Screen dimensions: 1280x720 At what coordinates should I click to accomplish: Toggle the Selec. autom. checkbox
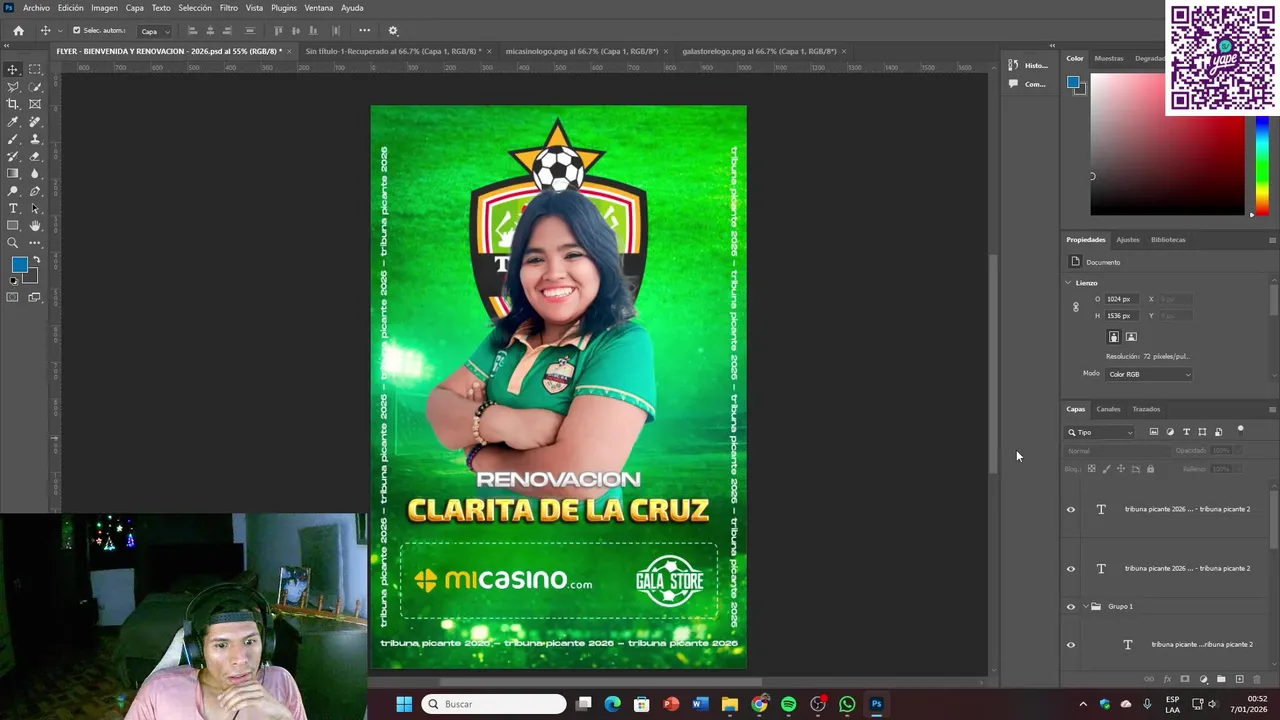[77, 30]
